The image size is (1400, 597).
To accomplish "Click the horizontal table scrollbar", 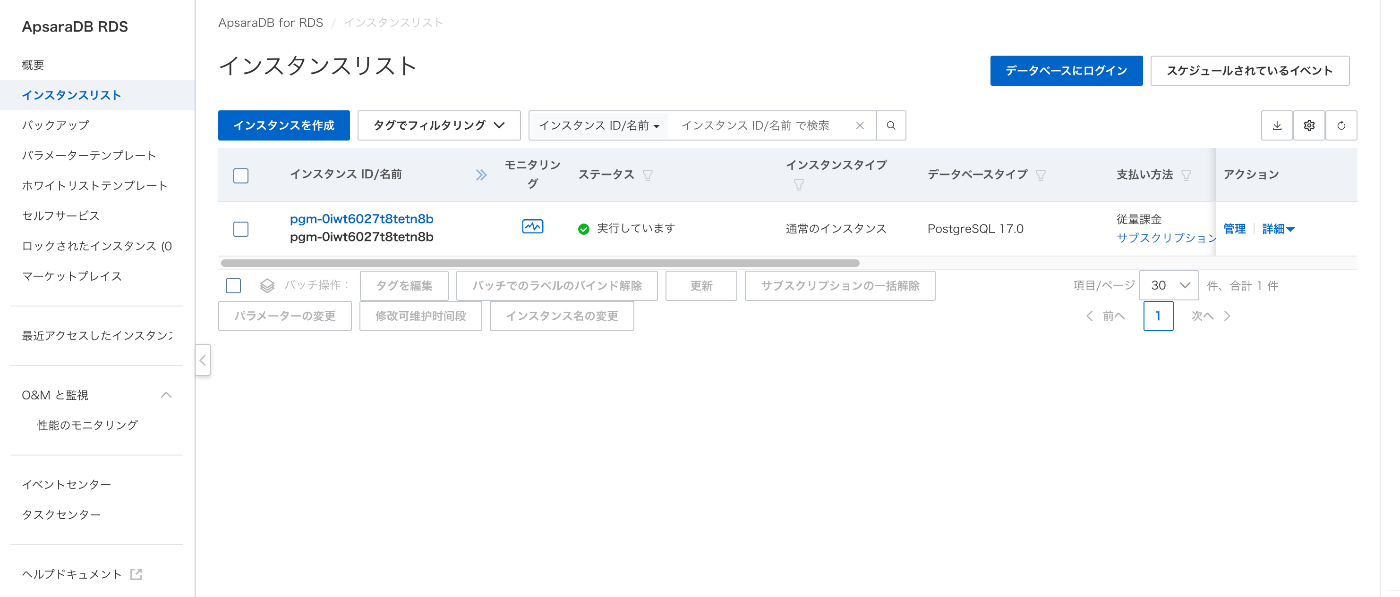I will coord(540,263).
